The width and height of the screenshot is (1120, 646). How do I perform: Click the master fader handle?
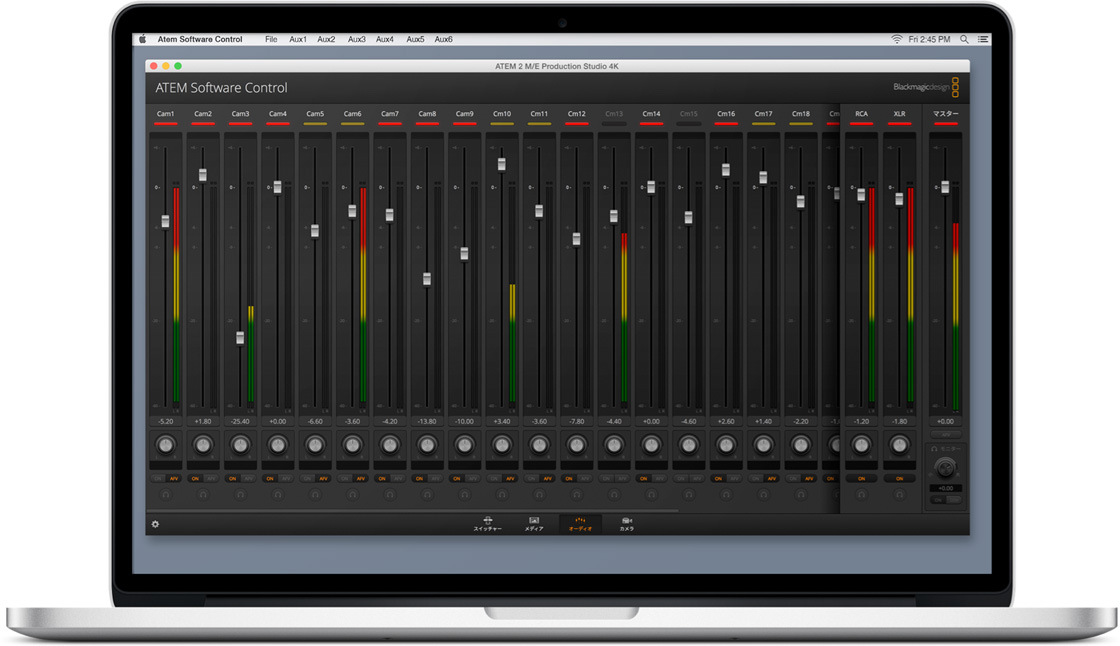[x=945, y=187]
